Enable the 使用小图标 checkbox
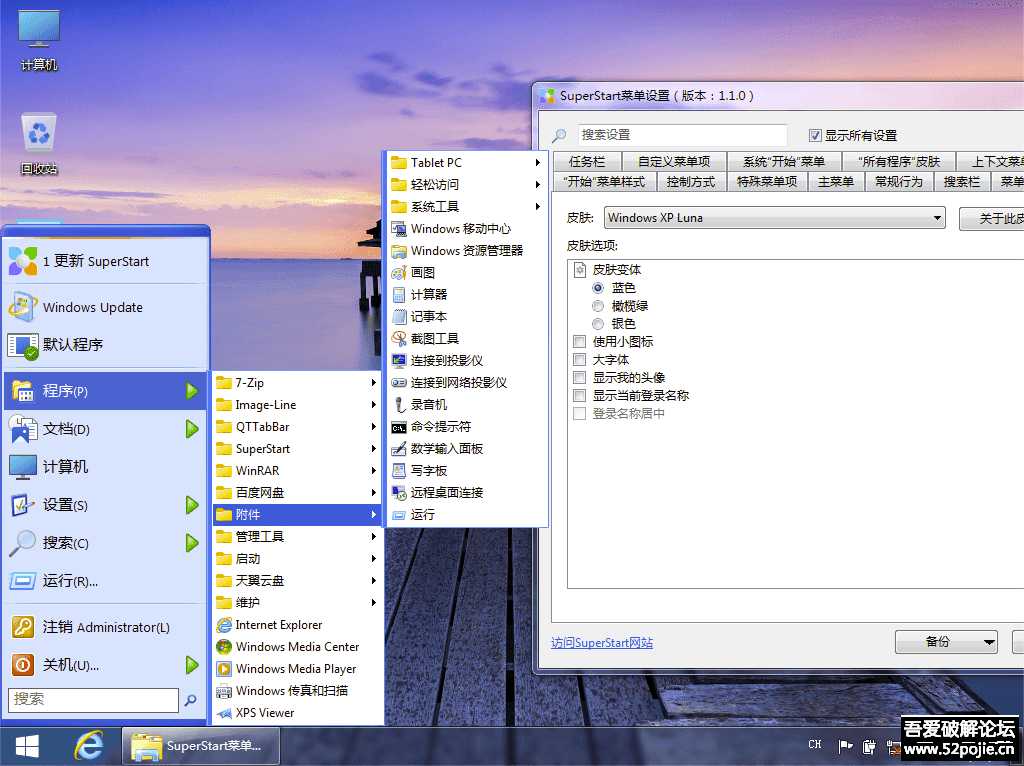The width and height of the screenshot is (1024, 766). pyautogui.click(x=578, y=340)
